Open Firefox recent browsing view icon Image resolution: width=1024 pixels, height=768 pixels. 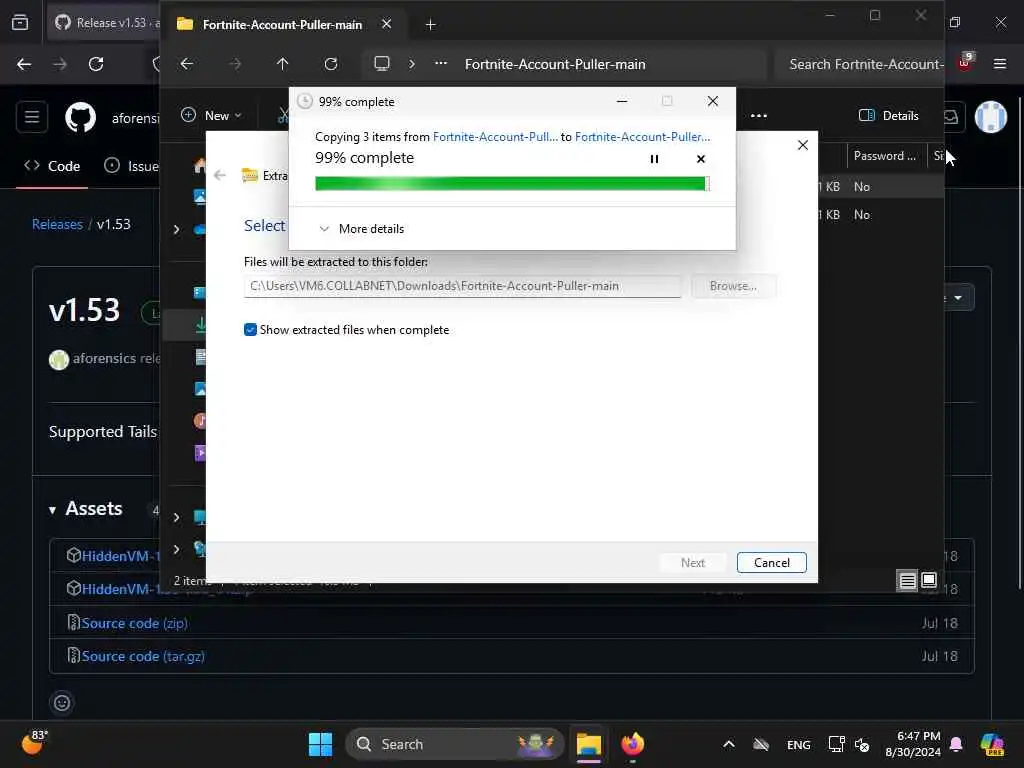point(20,23)
